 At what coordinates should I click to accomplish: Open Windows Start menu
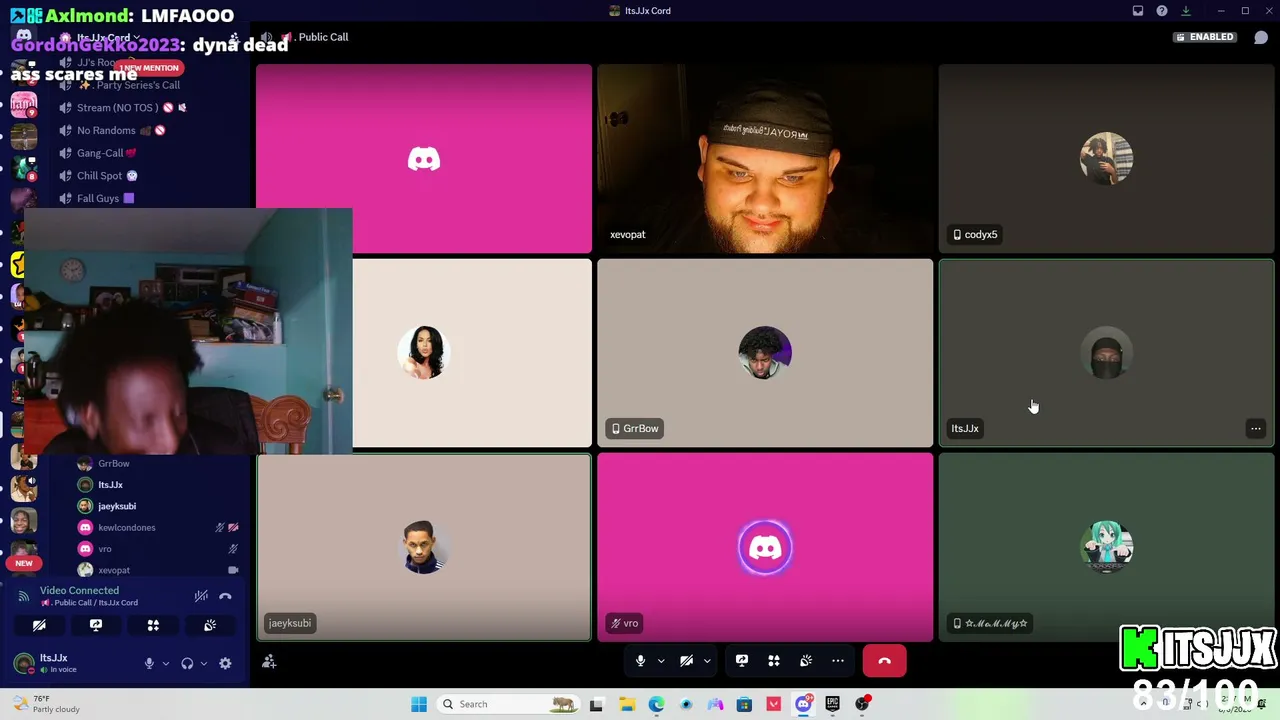pos(419,704)
